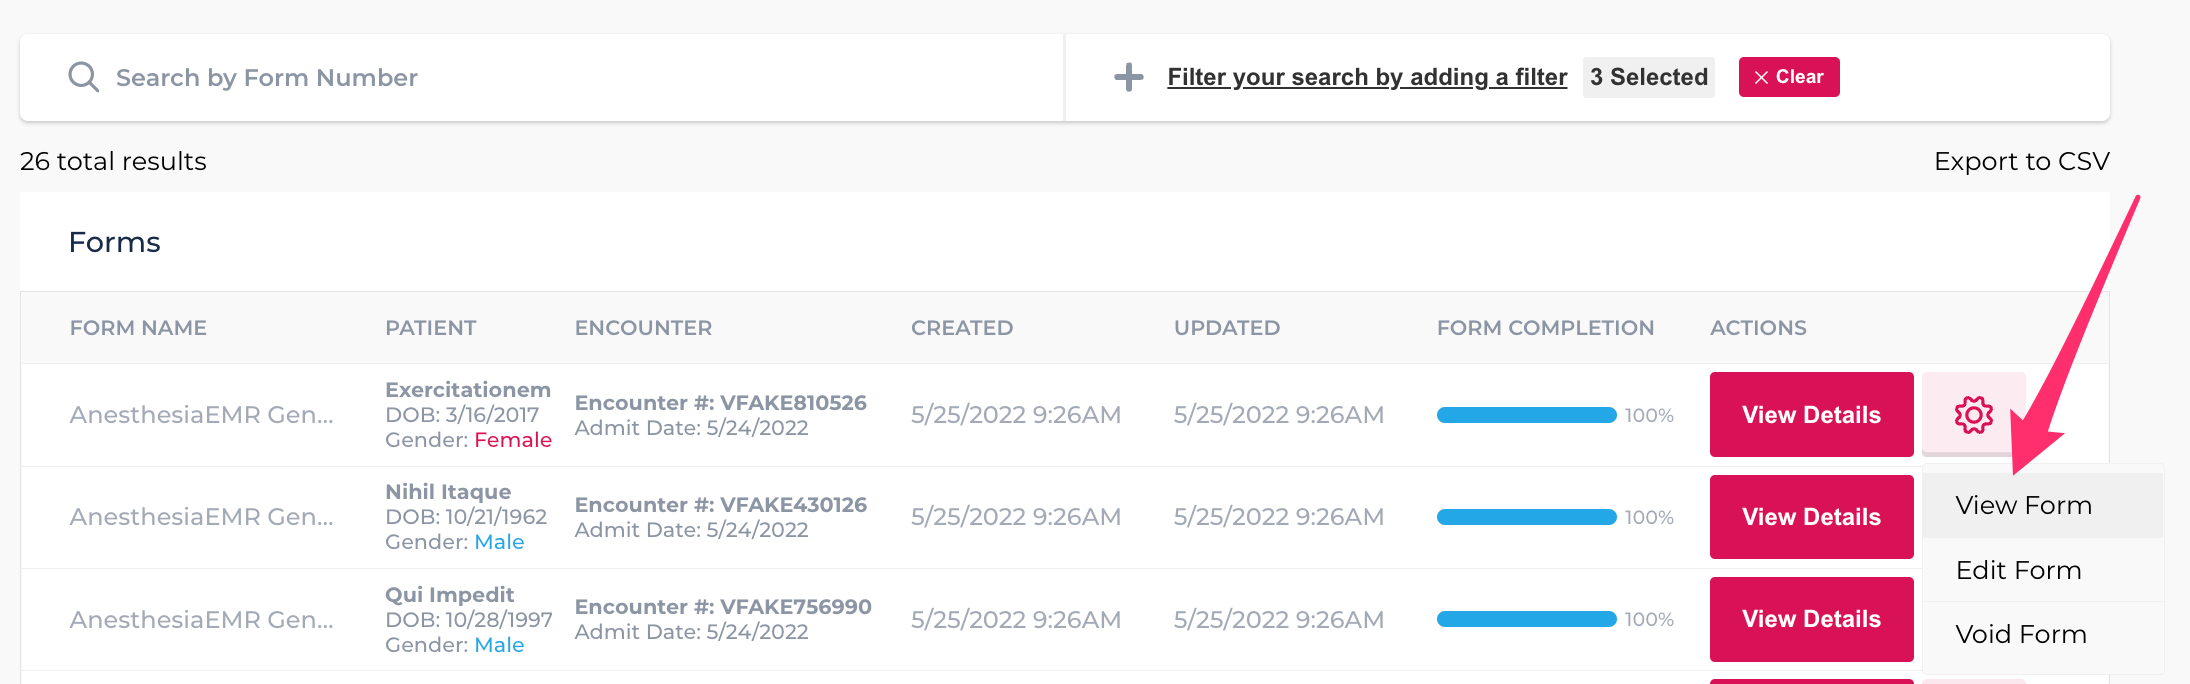Select Void Form from the menu
Screen dimensions: 2190x684
point(2021,634)
